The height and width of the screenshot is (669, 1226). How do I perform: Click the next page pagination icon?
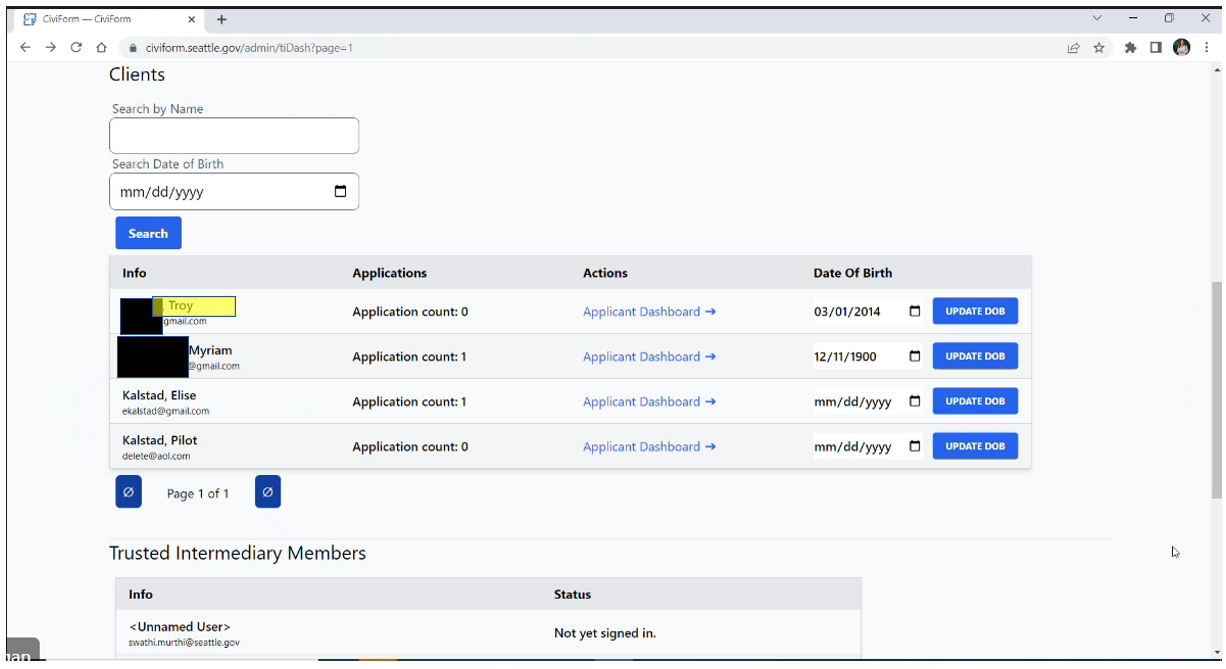[x=267, y=491]
